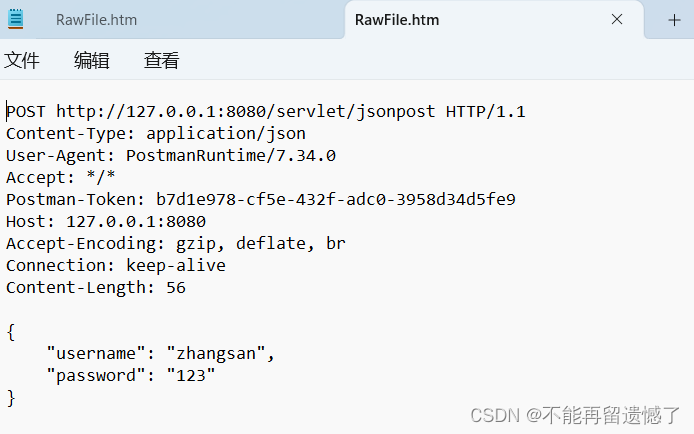
Task: Open the 编辑 menu
Action: (x=92, y=60)
